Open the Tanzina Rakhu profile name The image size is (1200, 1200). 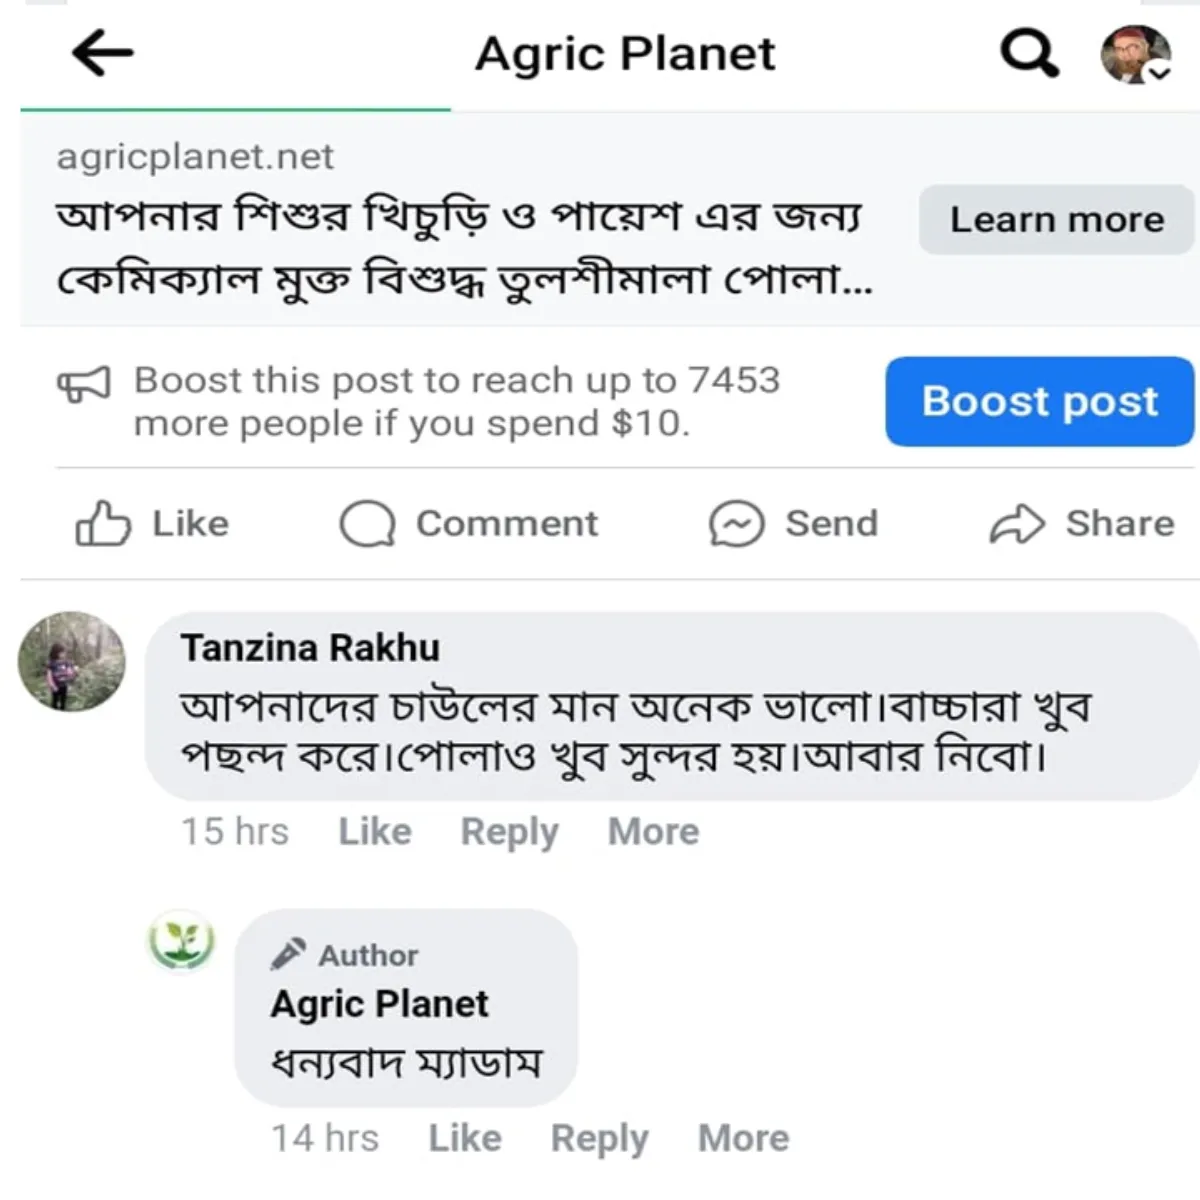pyautogui.click(x=310, y=648)
